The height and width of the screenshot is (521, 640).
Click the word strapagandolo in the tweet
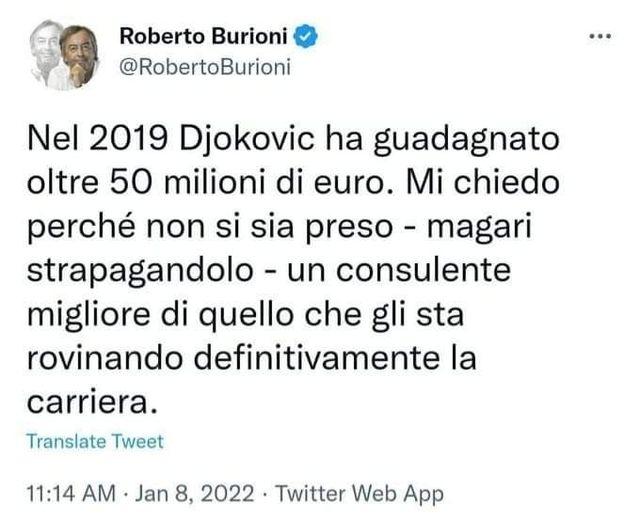[x=140, y=271]
